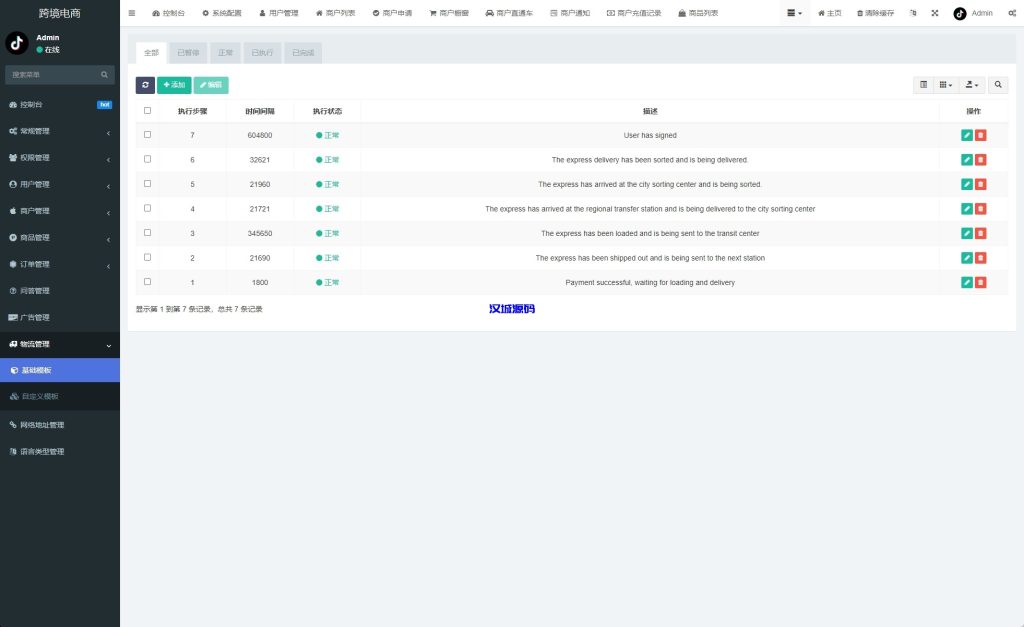
Task: Click the search icon in sidebar search box
Action: [x=106, y=74]
